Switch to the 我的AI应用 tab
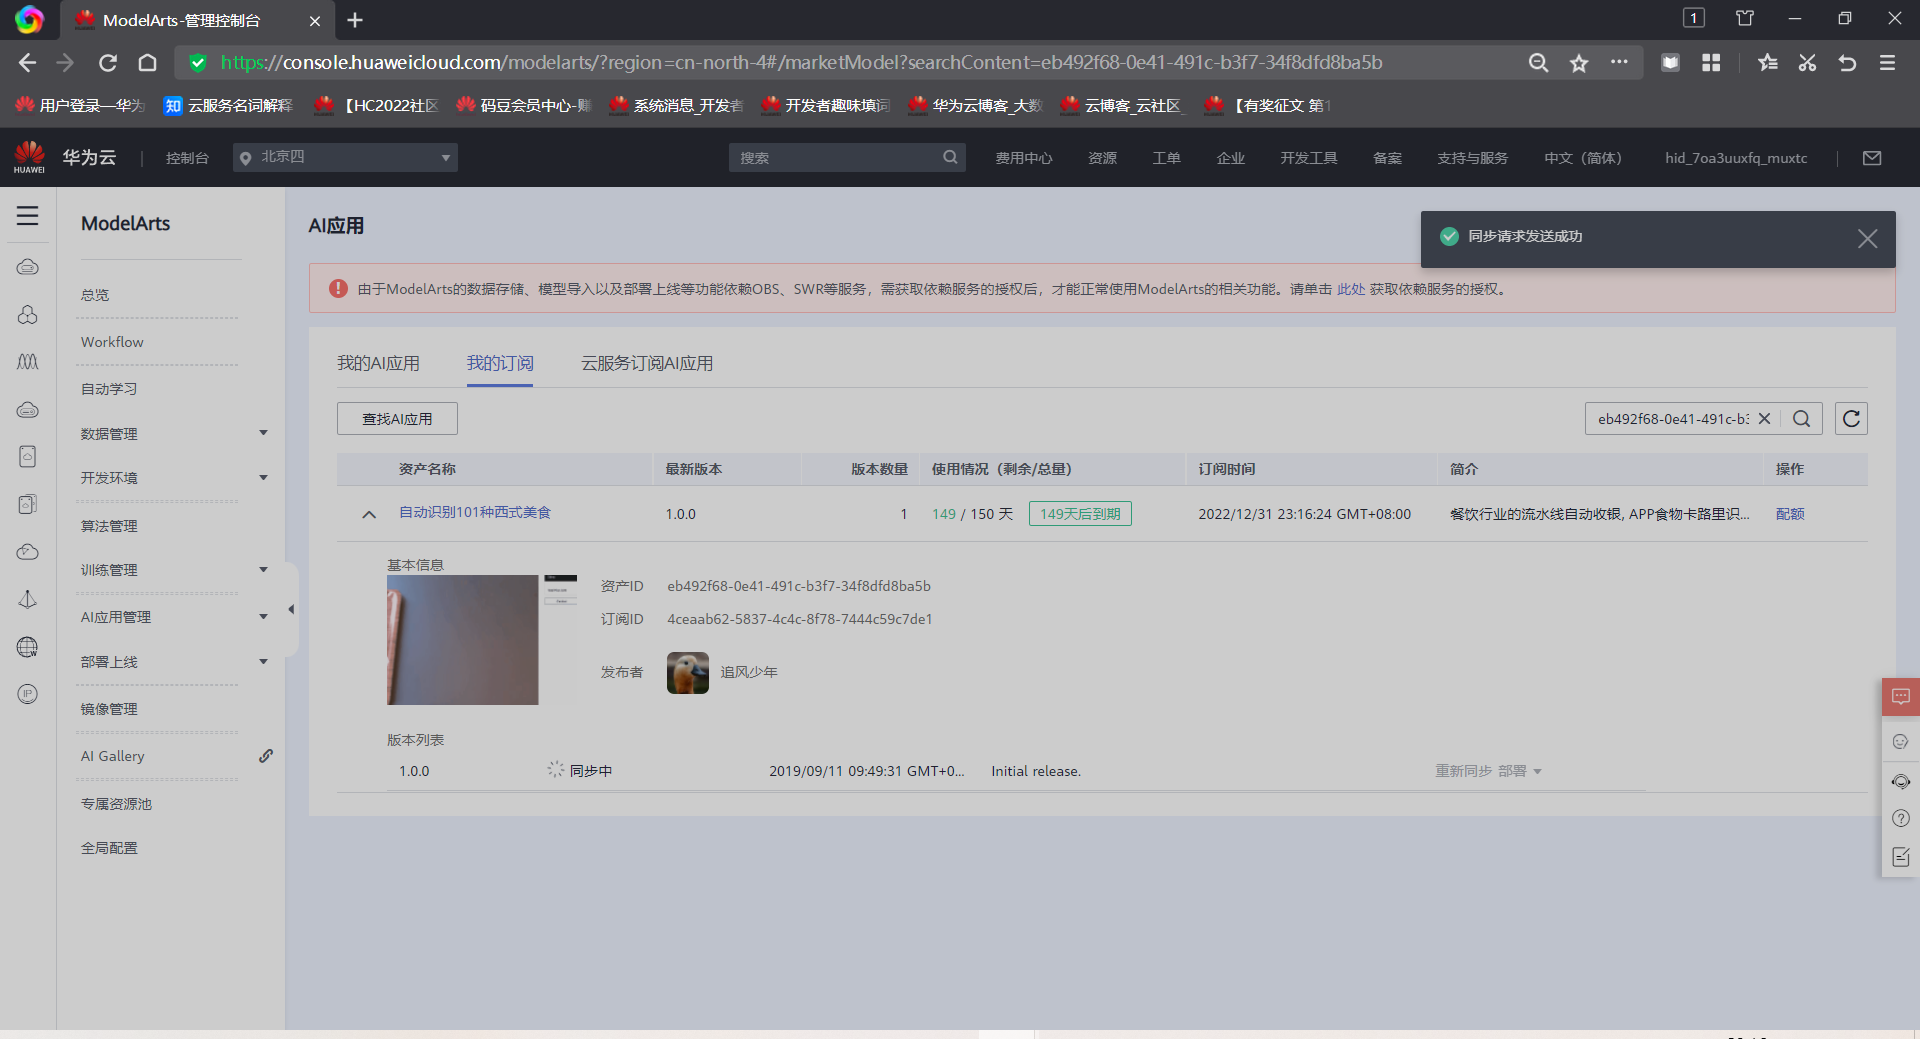1920x1039 pixels. (378, 363)
